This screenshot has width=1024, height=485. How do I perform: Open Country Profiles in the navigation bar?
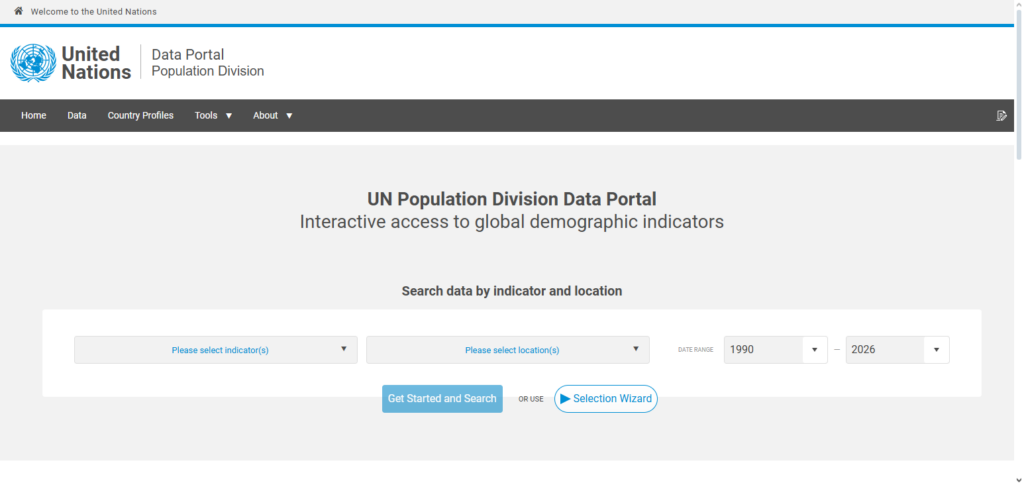(x=140, y=116)
